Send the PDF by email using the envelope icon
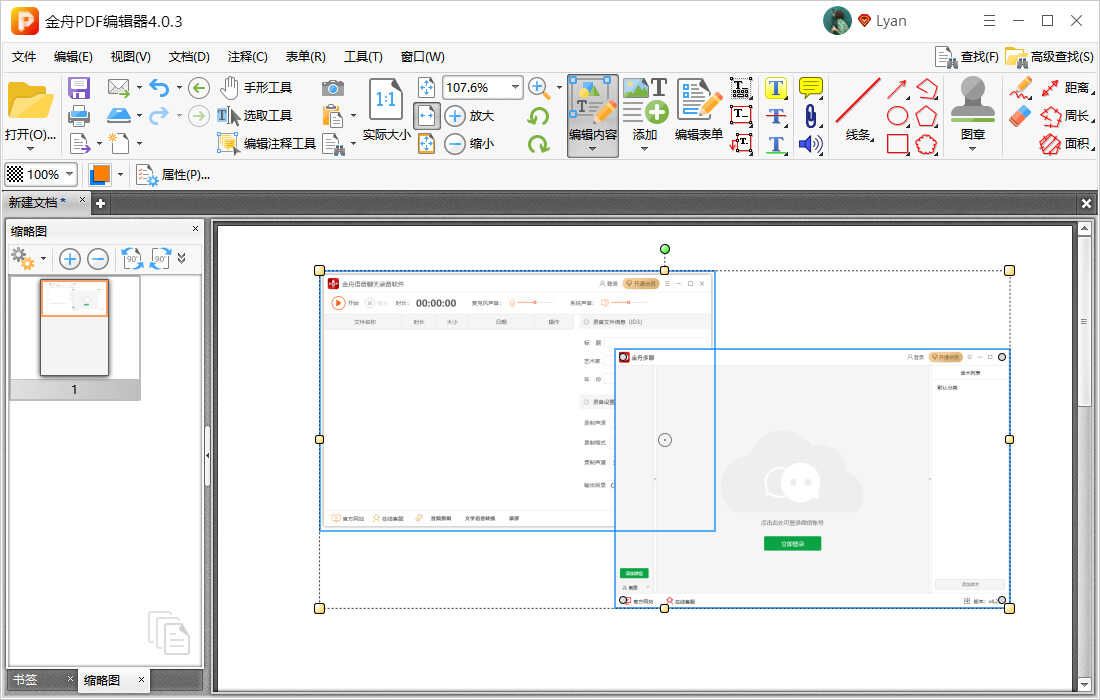This screenshot has height=700, width=1100. click(x=119, y=88)
